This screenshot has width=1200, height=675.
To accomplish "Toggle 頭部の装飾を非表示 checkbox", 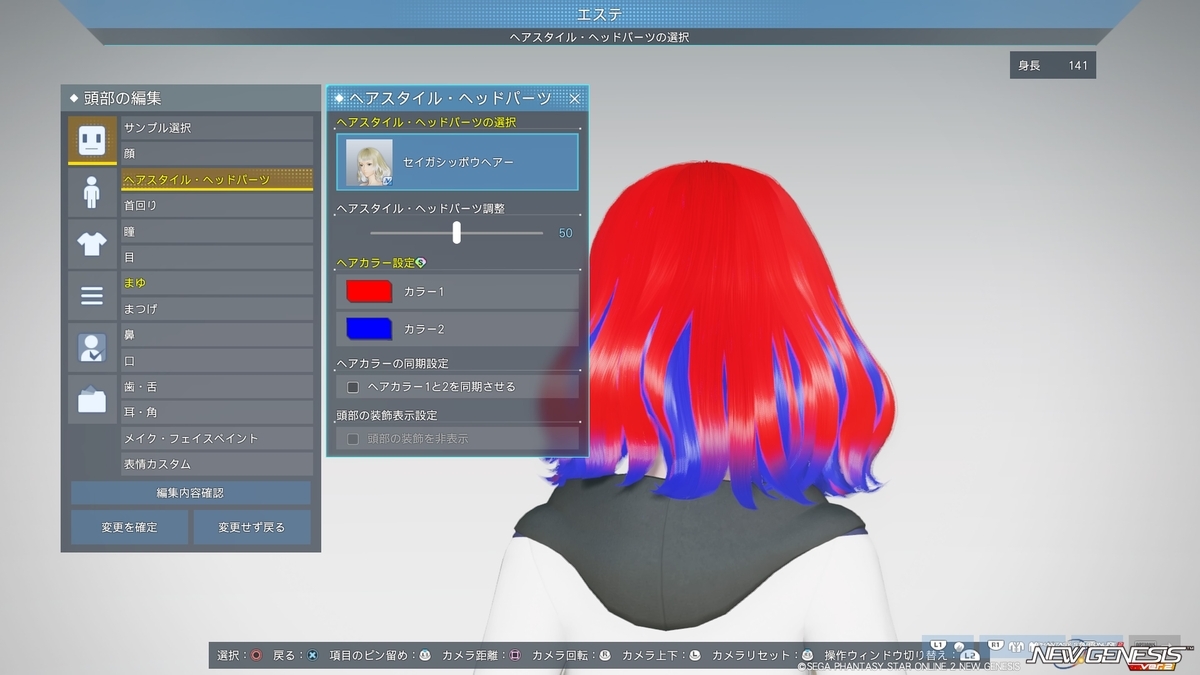I will coord(353,438).
